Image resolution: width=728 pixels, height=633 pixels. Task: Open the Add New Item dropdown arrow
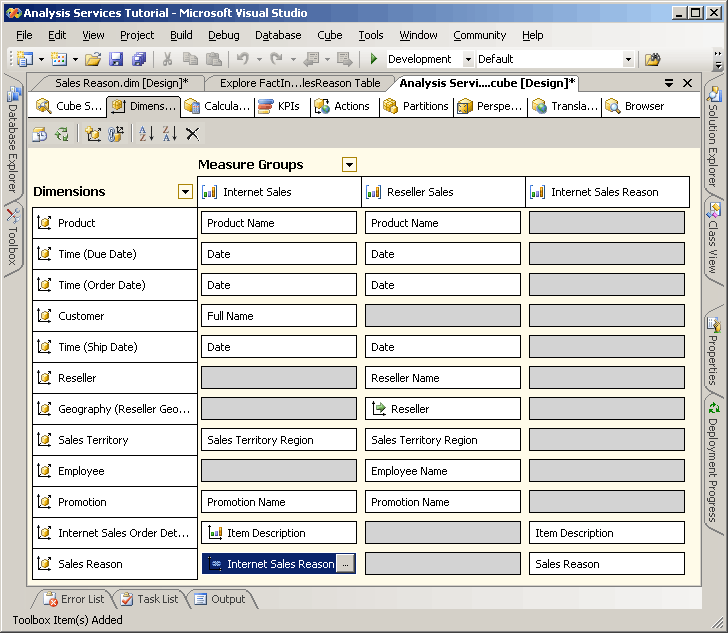click(75, 59)
